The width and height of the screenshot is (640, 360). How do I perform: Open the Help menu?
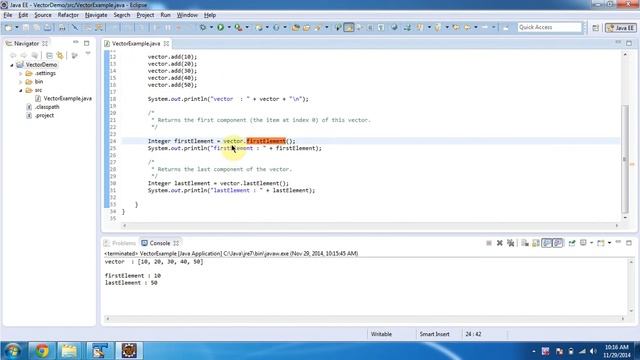[210, 15]
